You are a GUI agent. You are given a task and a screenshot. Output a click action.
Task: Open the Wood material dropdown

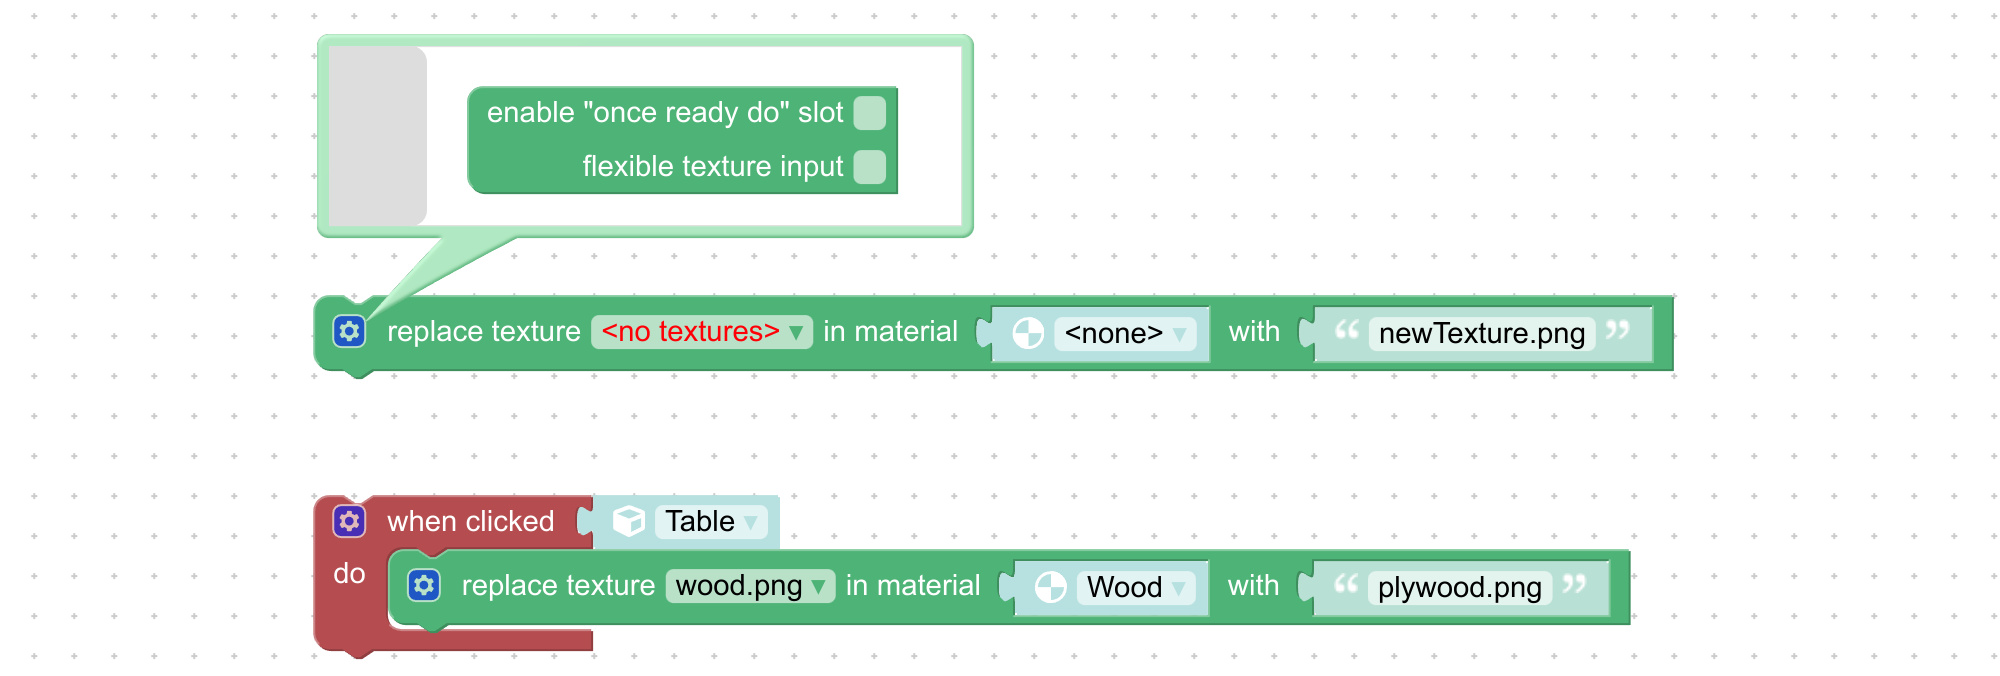tap(1136, 587)
